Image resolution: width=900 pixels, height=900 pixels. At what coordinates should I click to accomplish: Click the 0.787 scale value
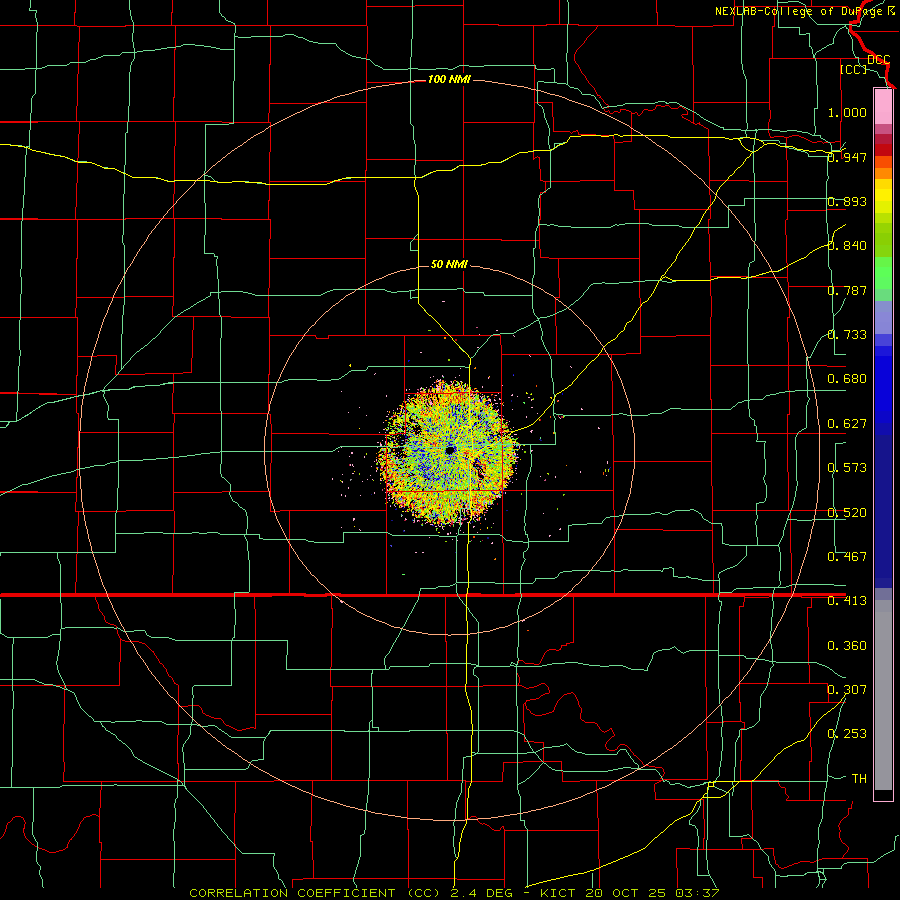click(847, 290)
